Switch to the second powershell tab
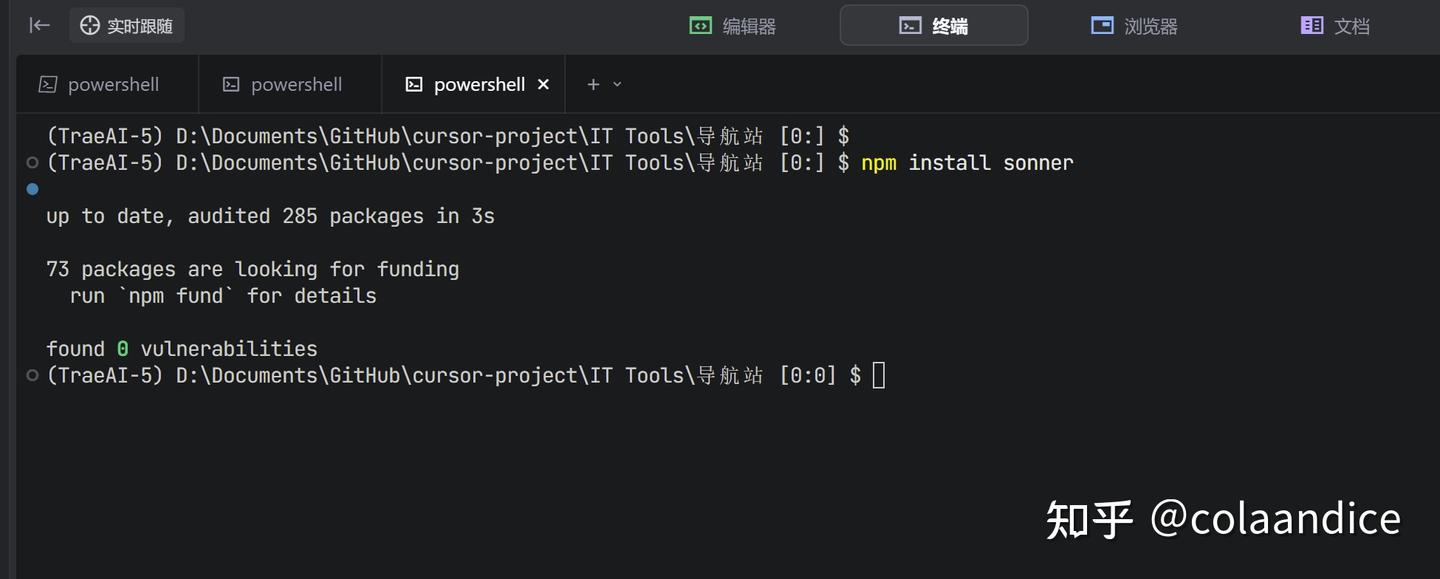This screenshot has width=1440, height=579. (x=282, y=85)
